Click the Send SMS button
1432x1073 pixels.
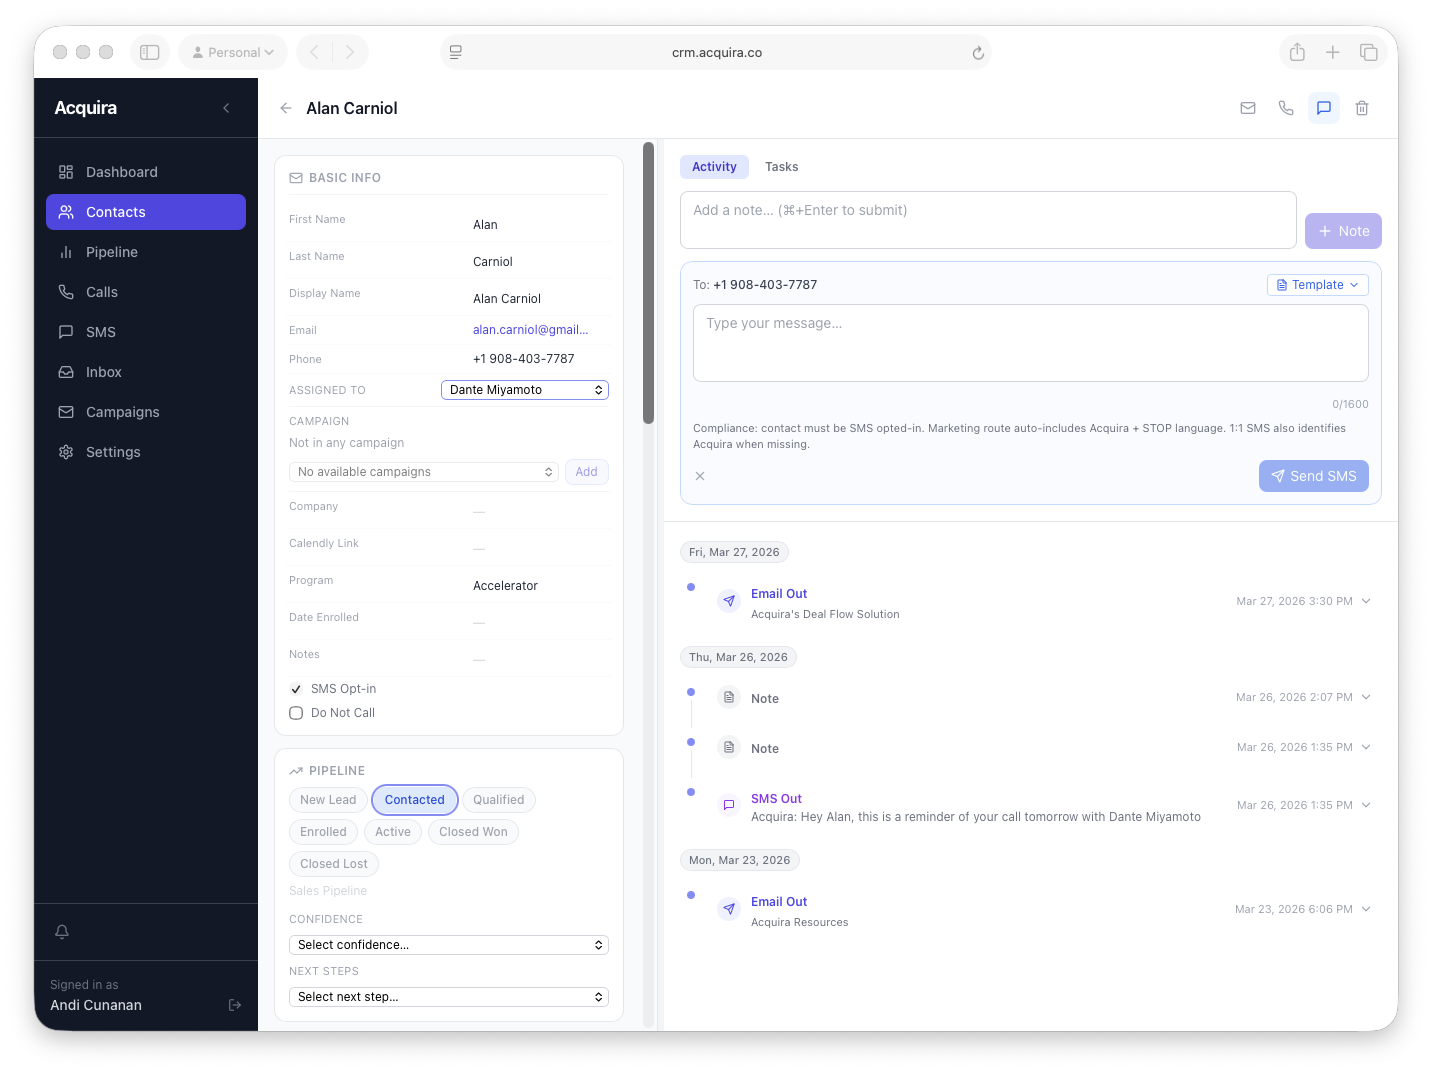click(1313, 475)
